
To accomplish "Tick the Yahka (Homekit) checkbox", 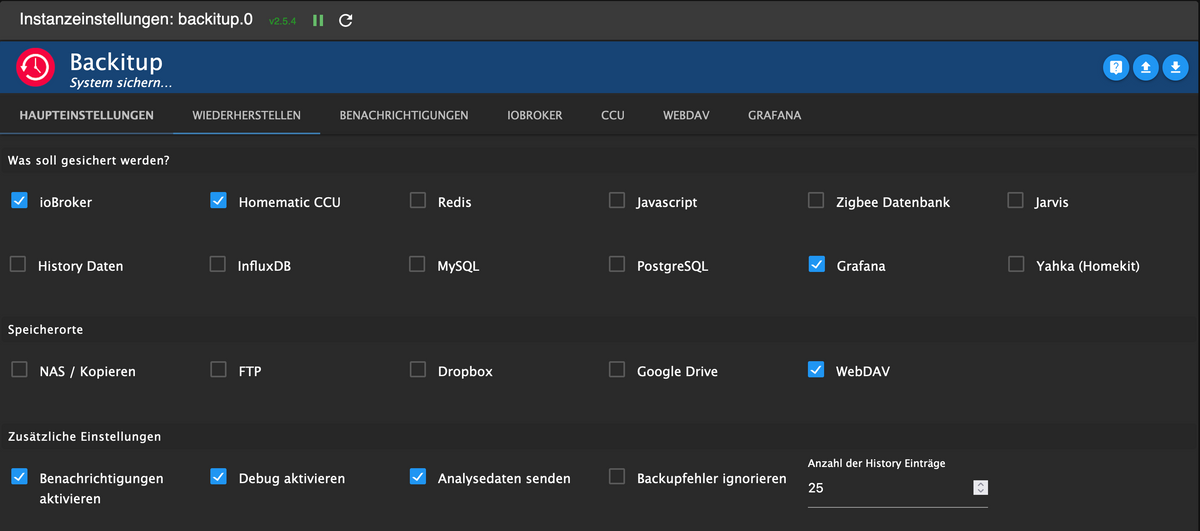I will tap(1016, 265).
